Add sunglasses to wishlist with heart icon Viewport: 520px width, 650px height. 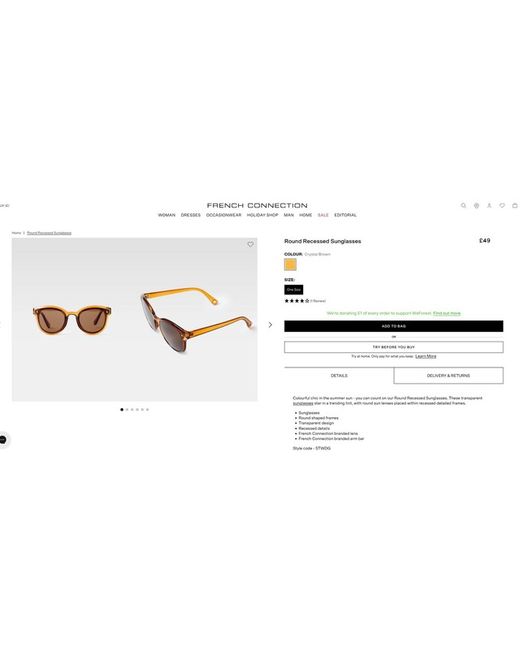[x=250, y=245]
